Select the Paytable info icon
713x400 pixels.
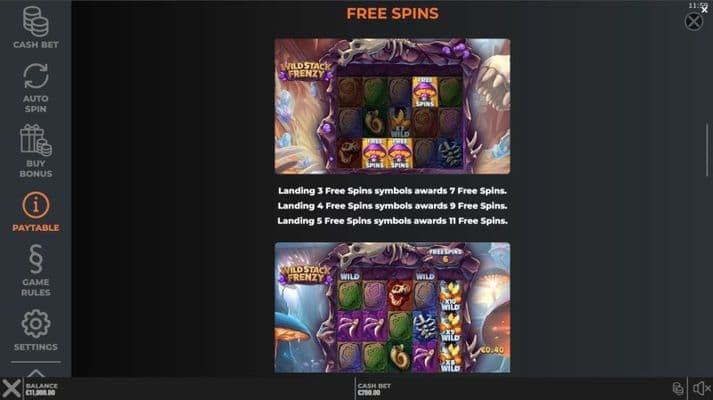[x=35, y=205]
